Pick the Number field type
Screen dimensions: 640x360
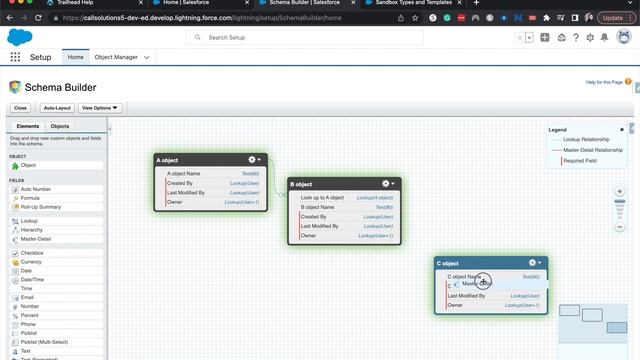point(56,306)
